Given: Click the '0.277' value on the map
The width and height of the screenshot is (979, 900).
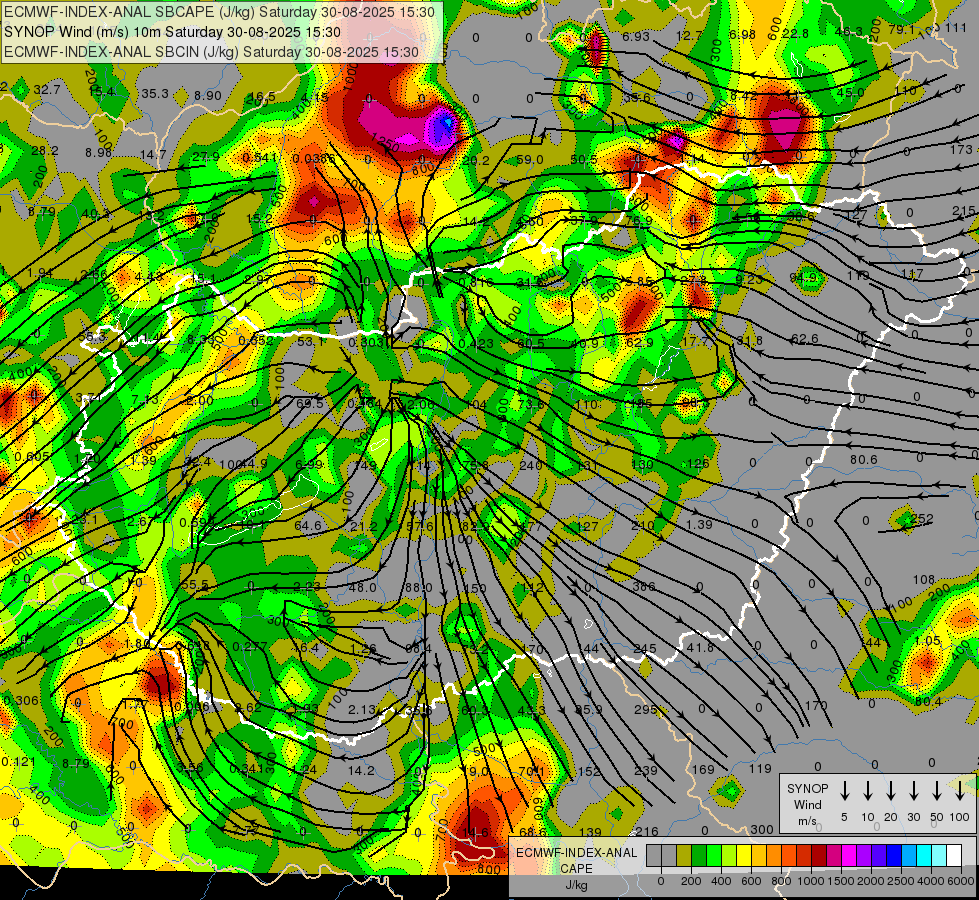Looking at the screenshot, I should [x=250, y=646].
